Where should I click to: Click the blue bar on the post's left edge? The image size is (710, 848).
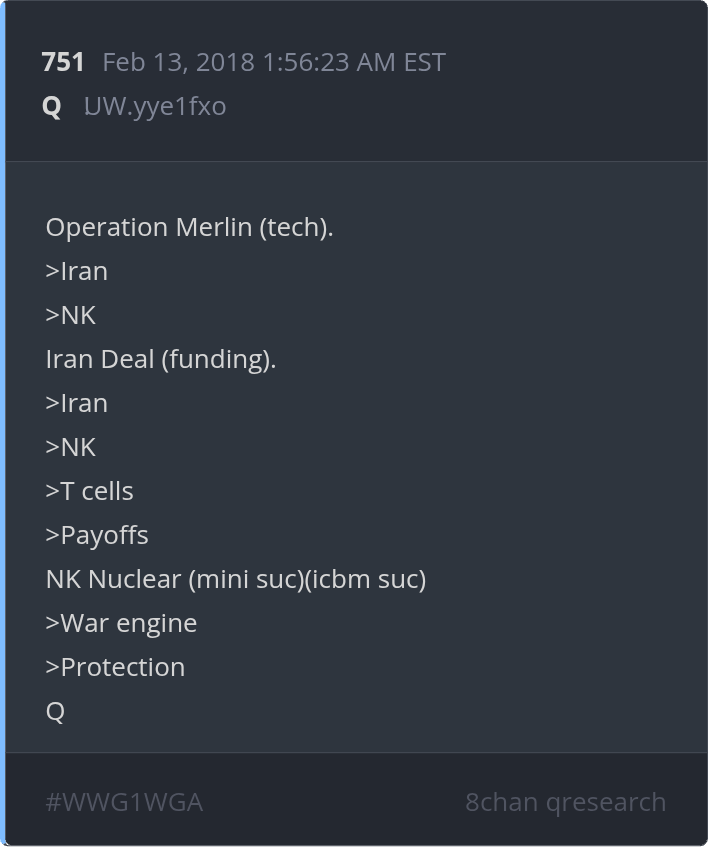click(x=3, y=424)
